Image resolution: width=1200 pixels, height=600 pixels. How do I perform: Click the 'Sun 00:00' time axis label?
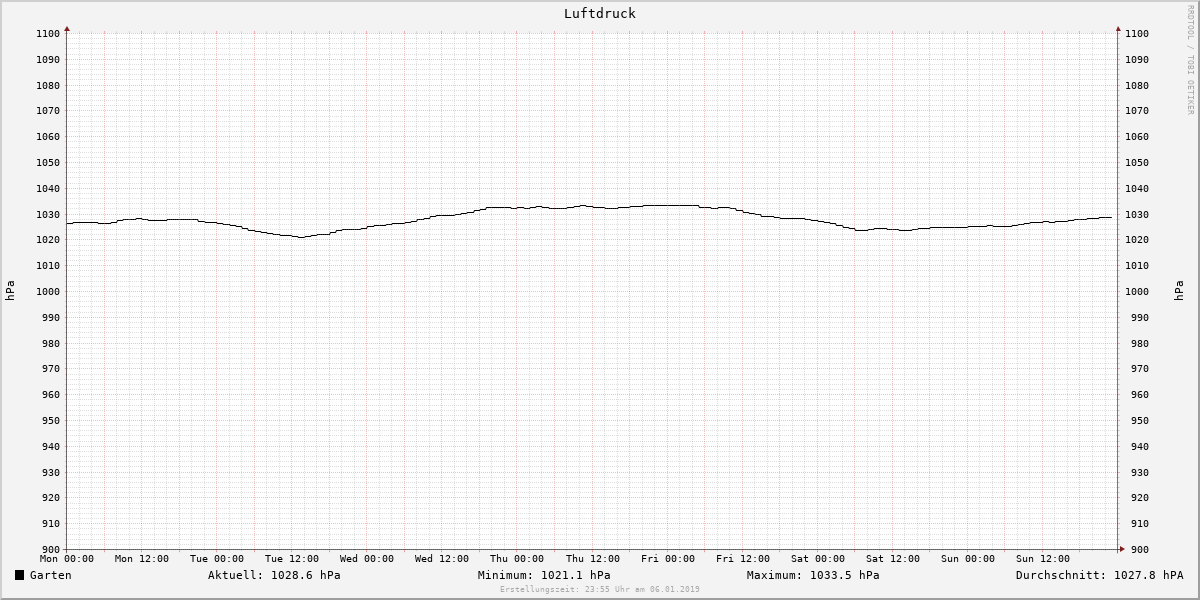click(x=968, y=559)
